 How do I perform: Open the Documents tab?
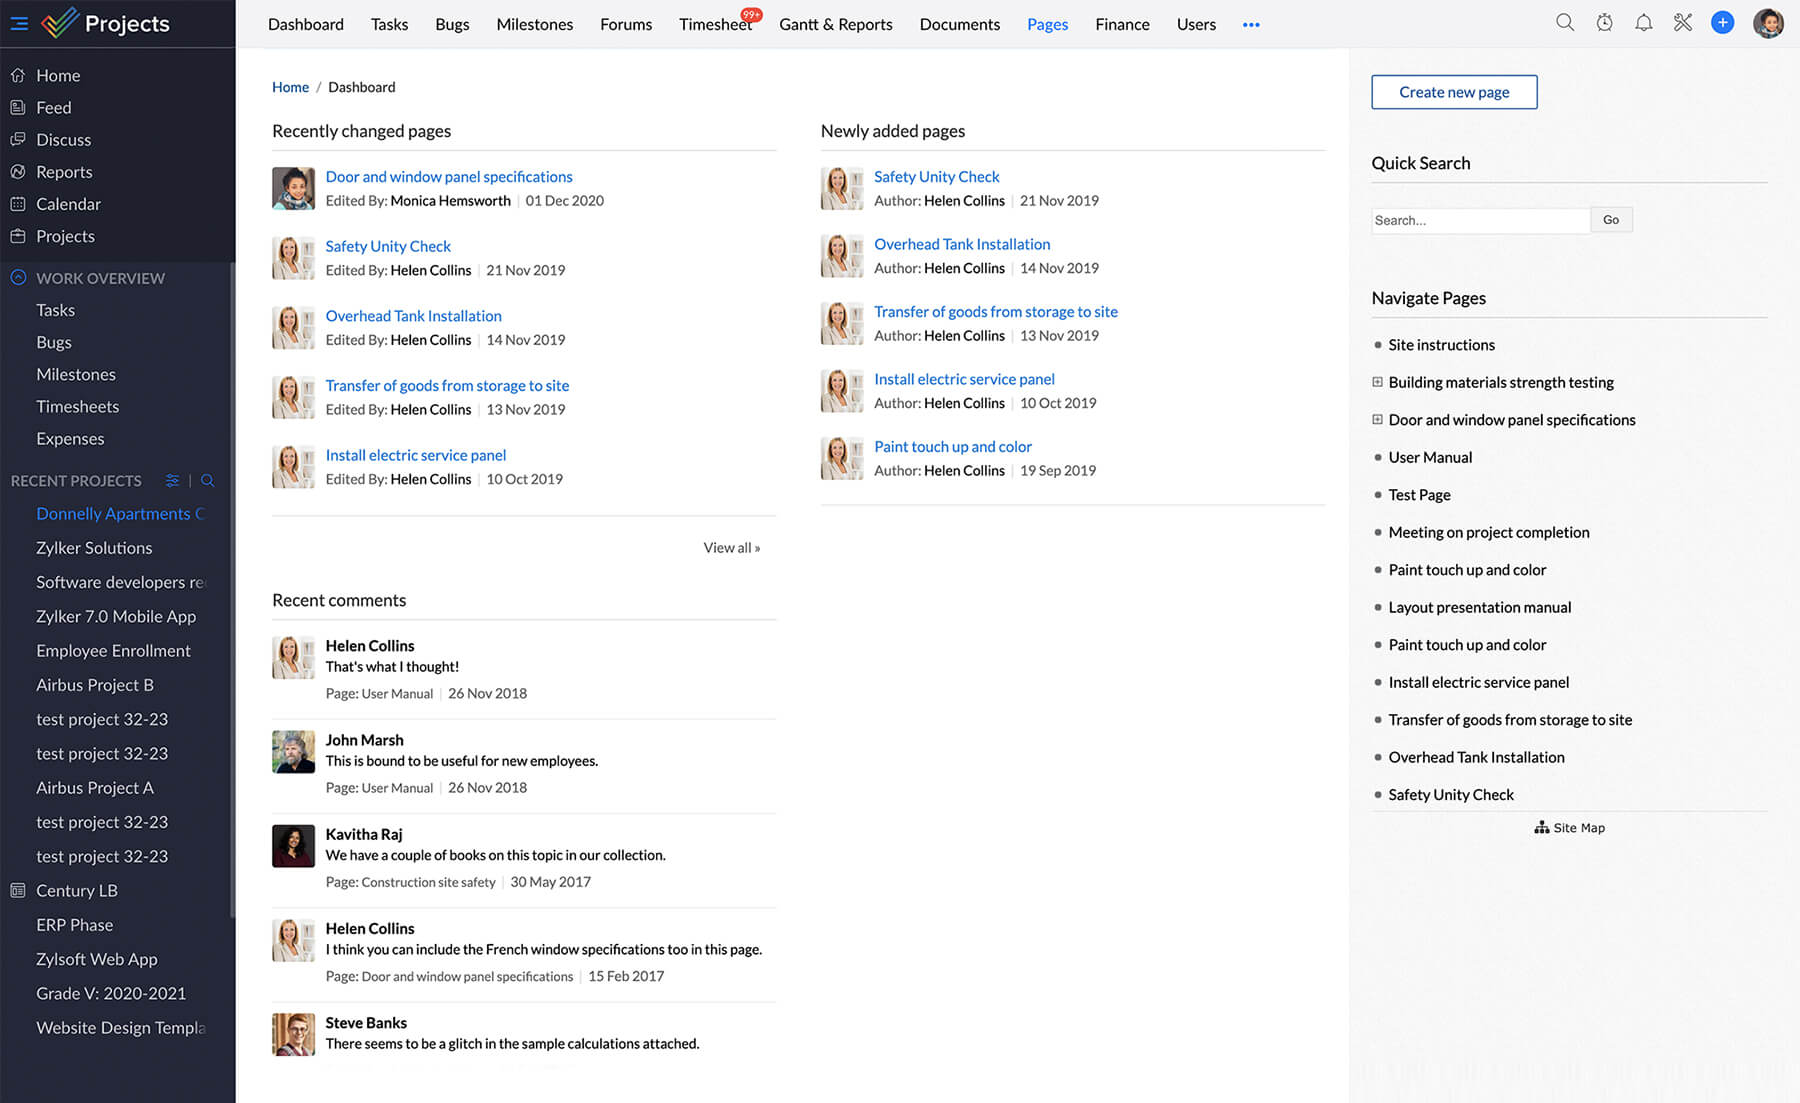pos(959,24)
